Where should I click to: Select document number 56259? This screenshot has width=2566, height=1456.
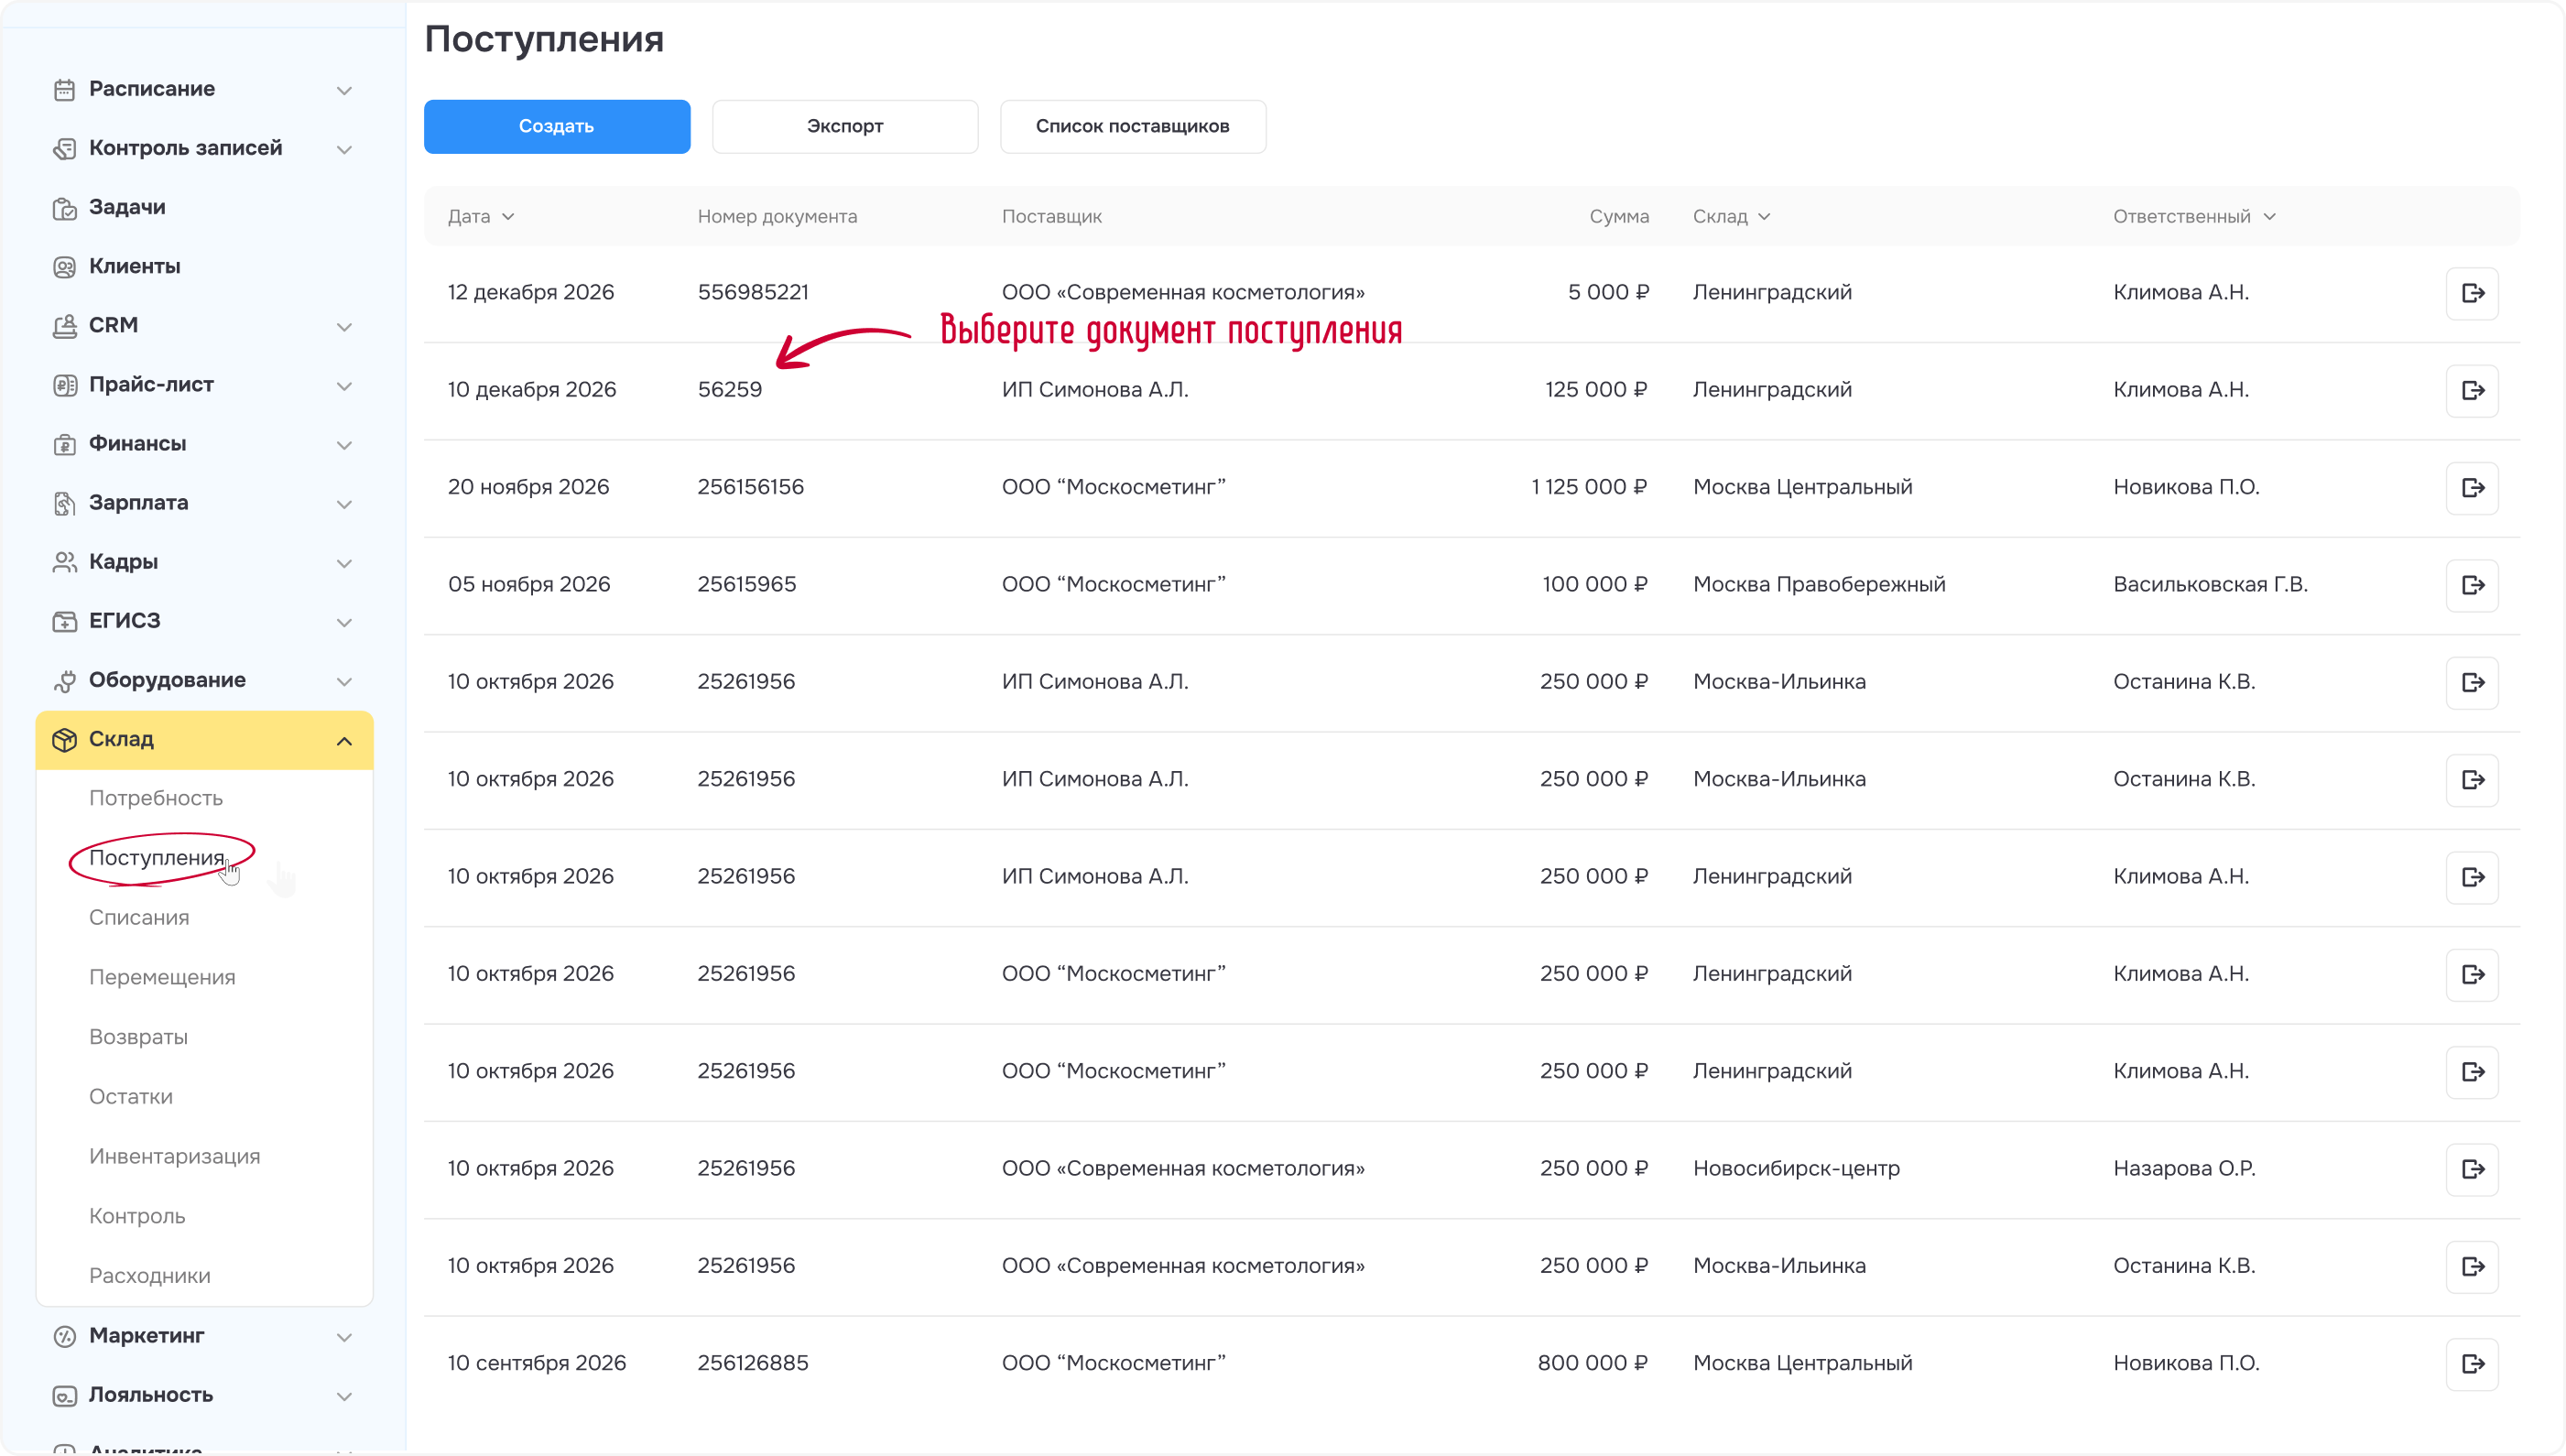coord(730,390)
